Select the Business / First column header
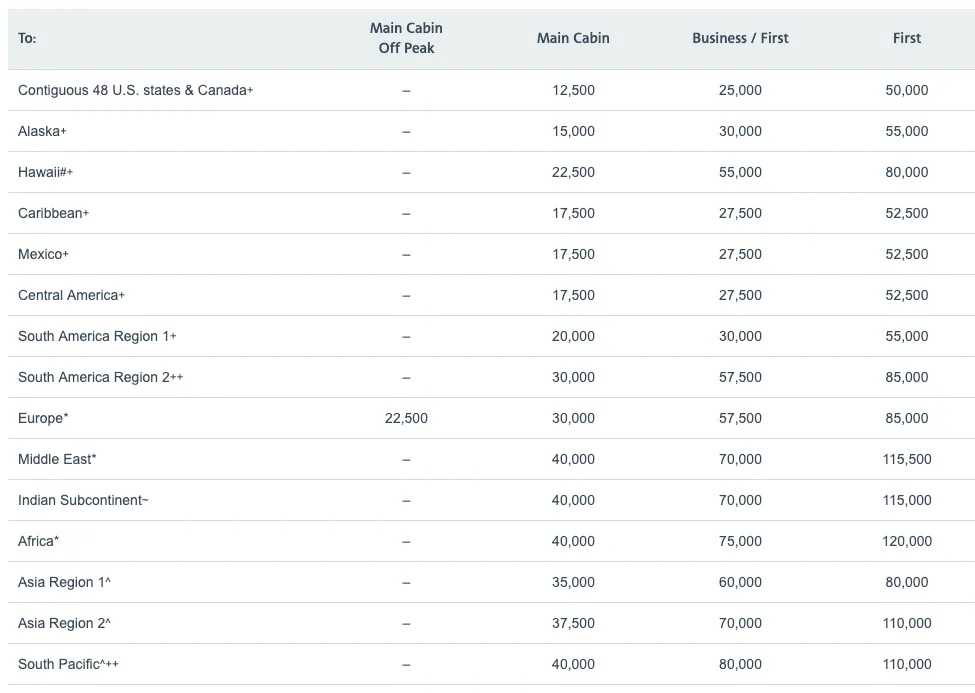Image resolution: width=975 pixels, height=693 pixels. tap(740, 38)
